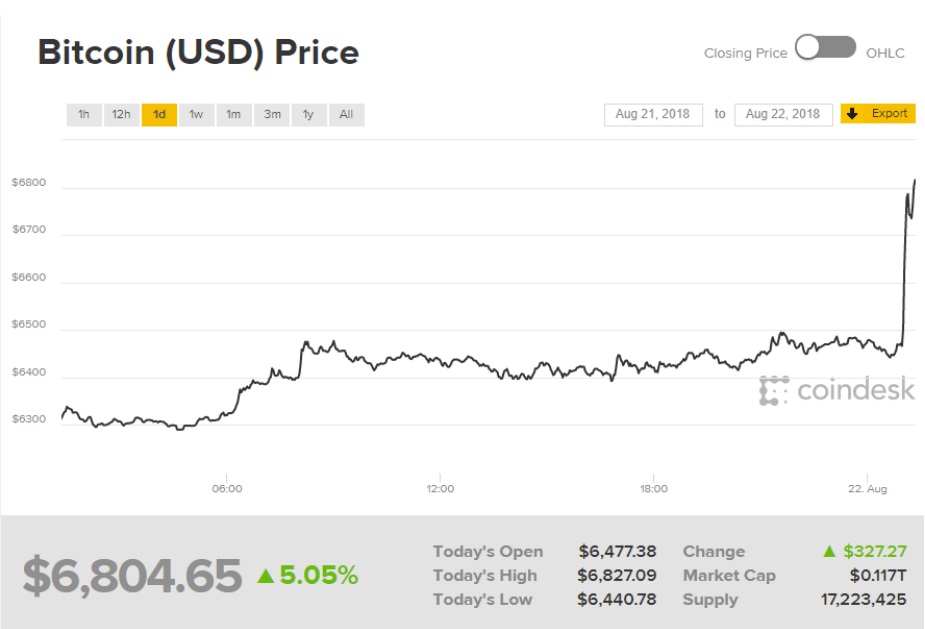Click the OHLC label
This screenshot has height=629, width=925.
(885, 53)
